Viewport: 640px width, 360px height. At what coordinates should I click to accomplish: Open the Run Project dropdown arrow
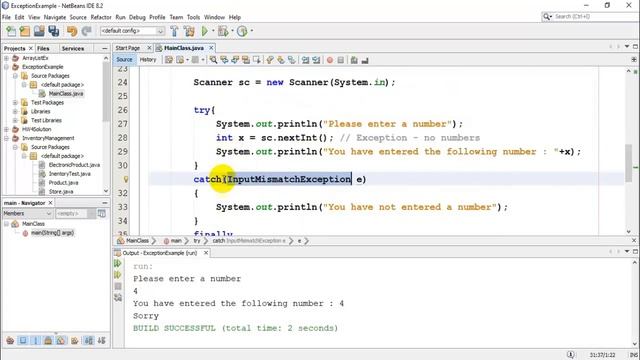click(213, 31)
